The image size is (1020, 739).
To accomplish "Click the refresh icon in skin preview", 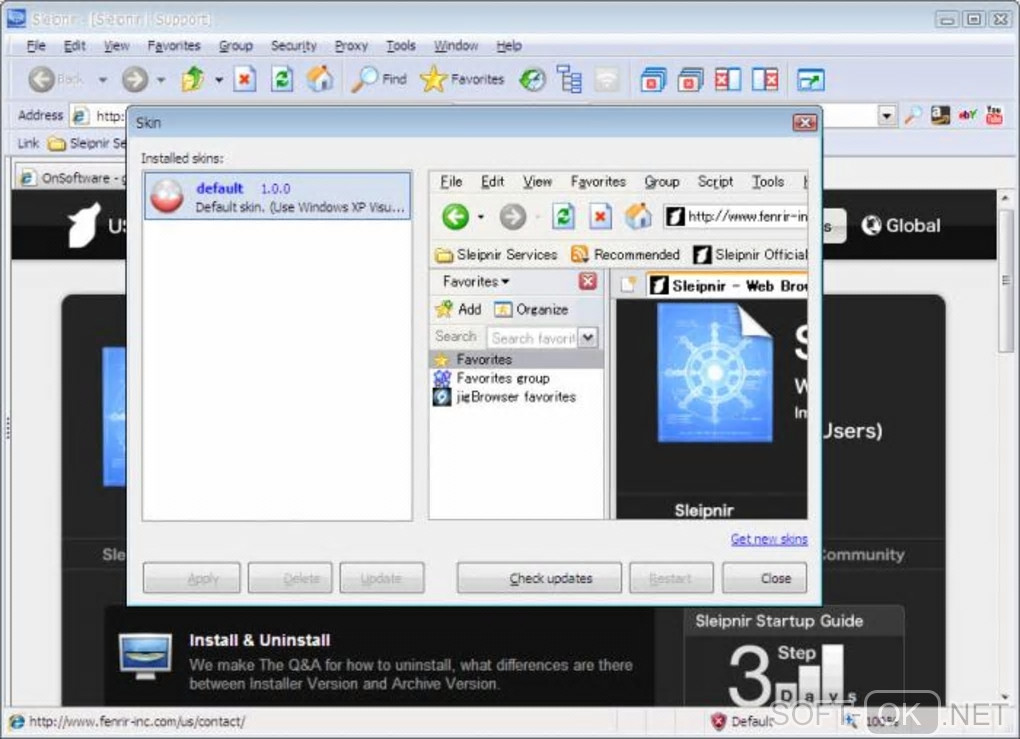I will pyautogui.click(x=563, y=216).
